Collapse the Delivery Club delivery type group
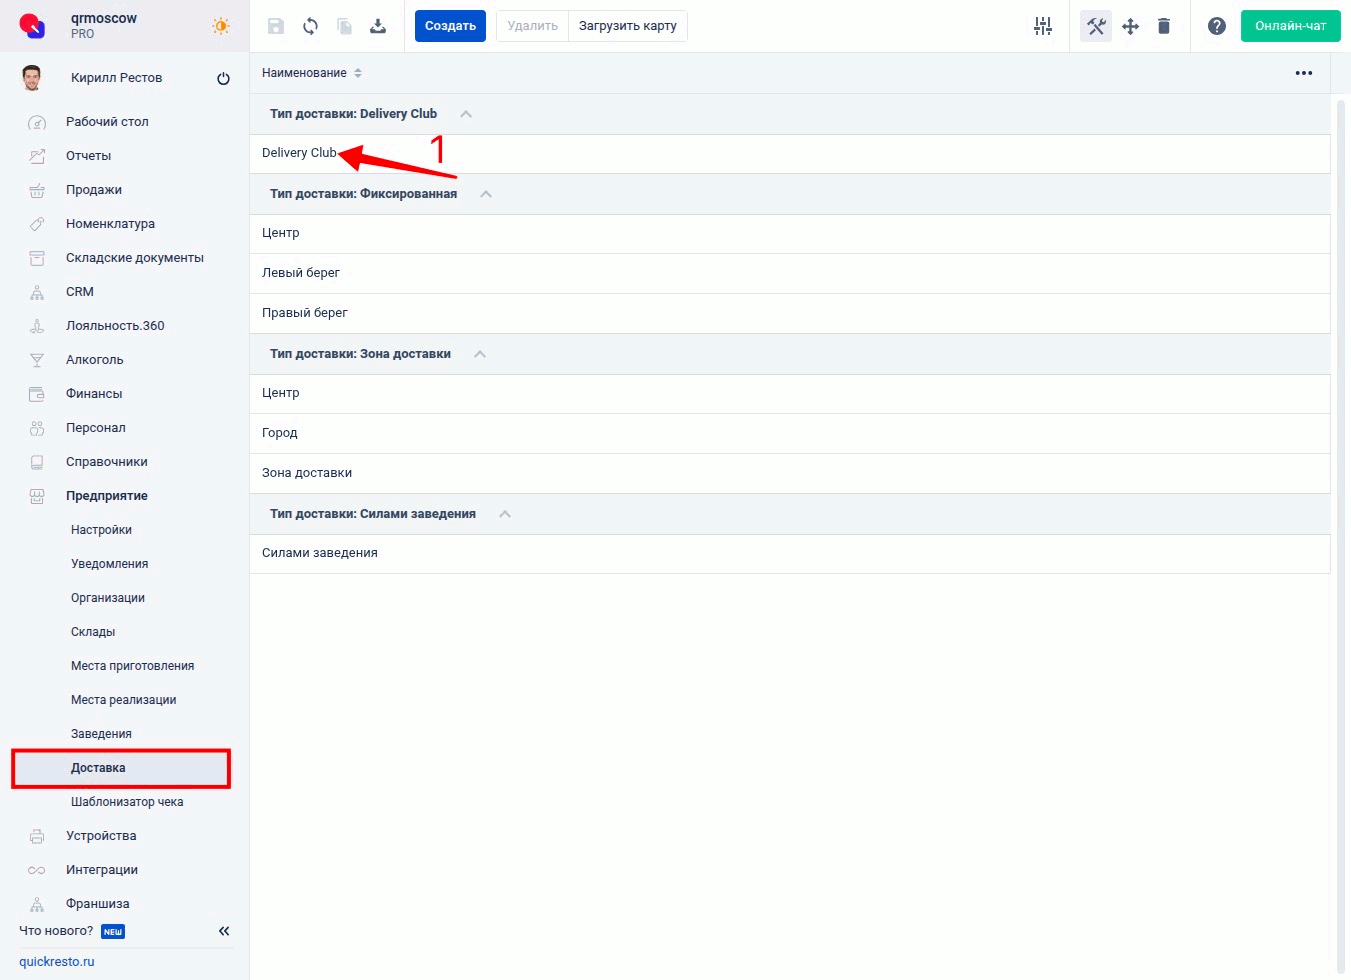 (466, 114)
